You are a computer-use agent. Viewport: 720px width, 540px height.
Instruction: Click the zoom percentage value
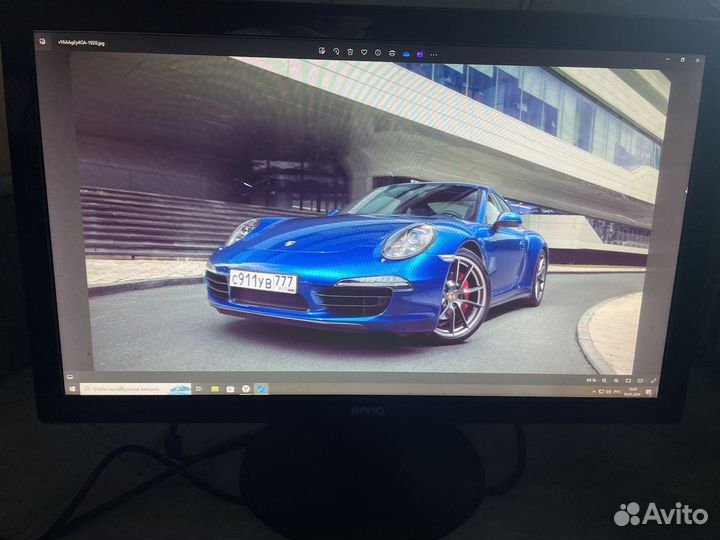pos(591,380)
